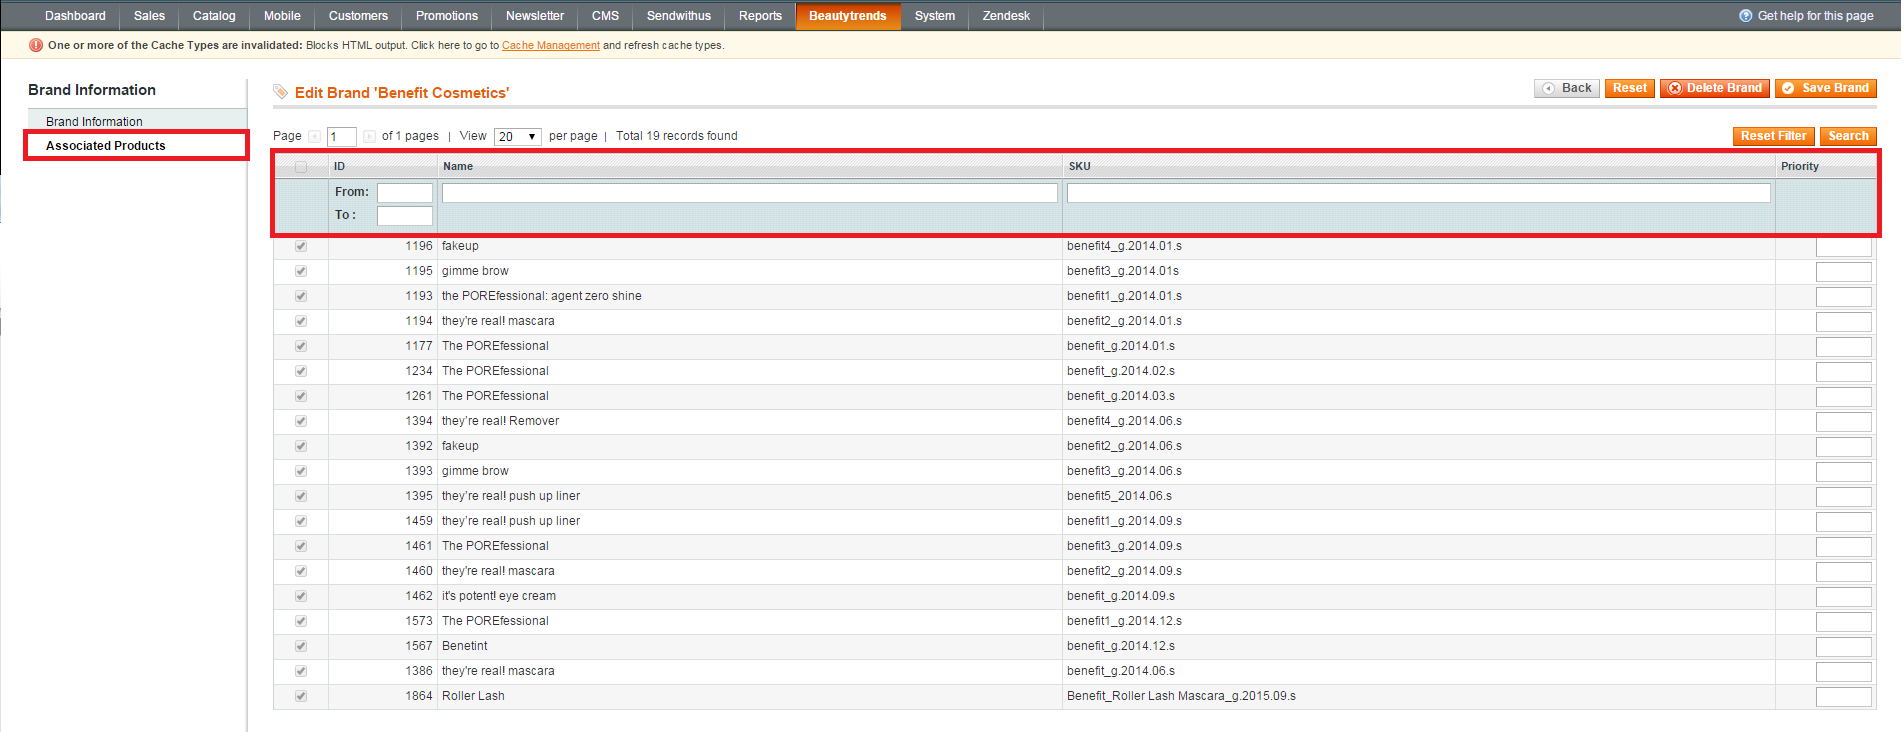Click the Reset button
The width and height of the screenshot is (1904, 732).
[1630, 88]
